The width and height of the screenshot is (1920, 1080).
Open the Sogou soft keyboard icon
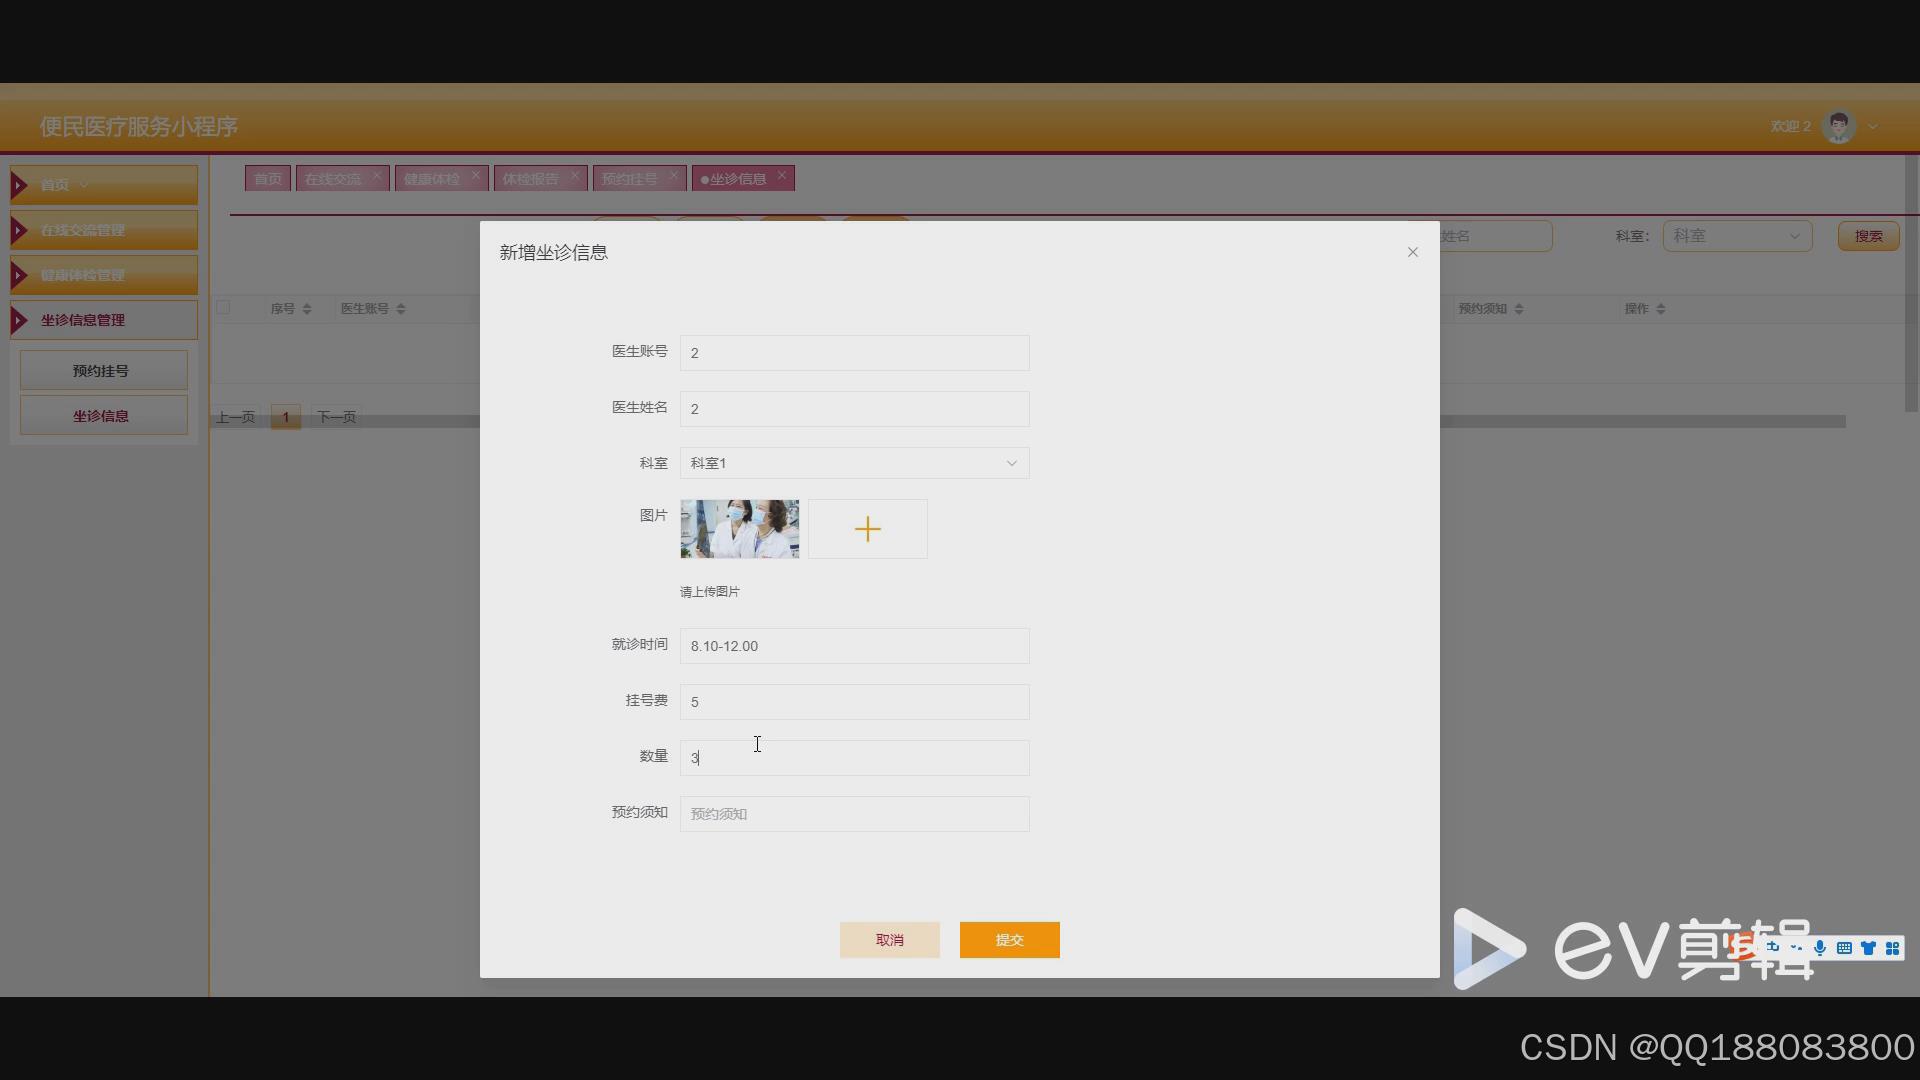coord(1844,948)
